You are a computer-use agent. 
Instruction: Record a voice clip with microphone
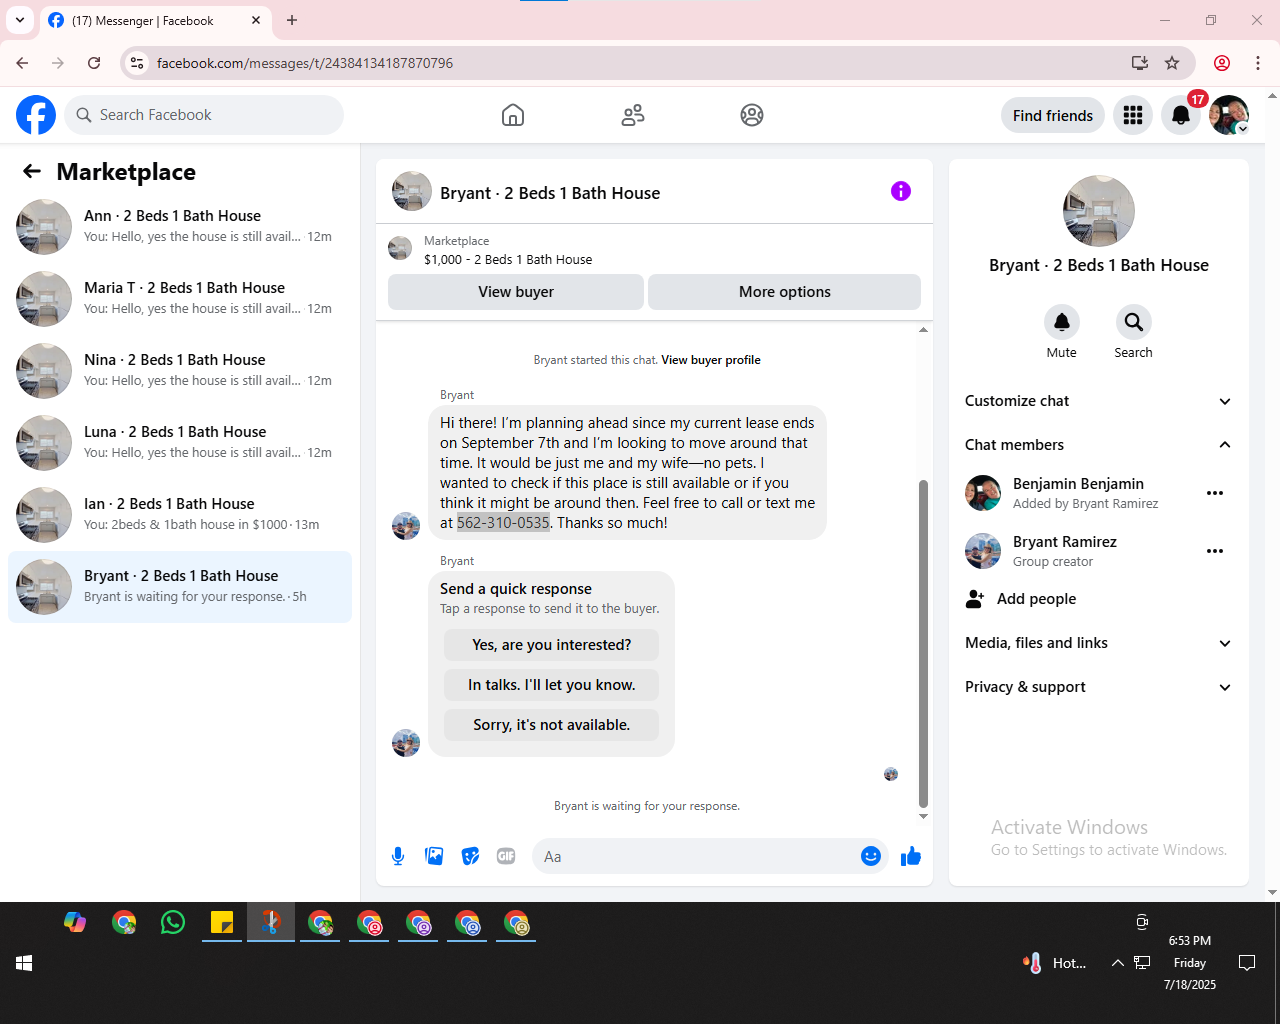click(x=398, y=856)
